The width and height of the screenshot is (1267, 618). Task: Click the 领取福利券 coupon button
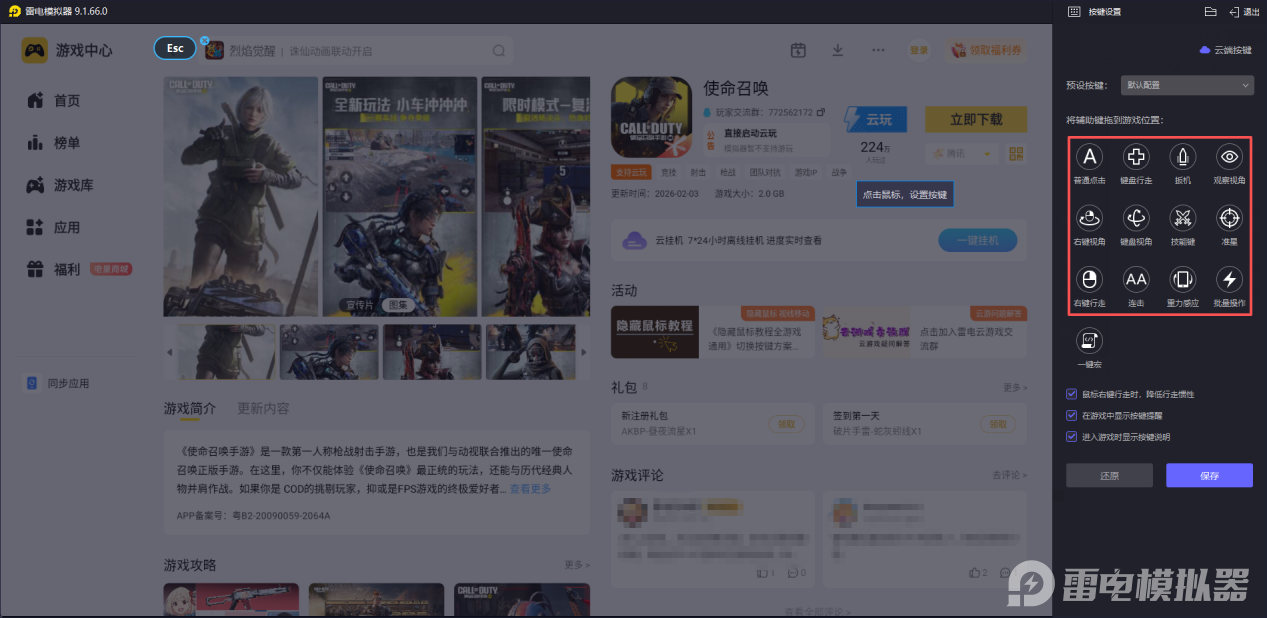[986, 50]
